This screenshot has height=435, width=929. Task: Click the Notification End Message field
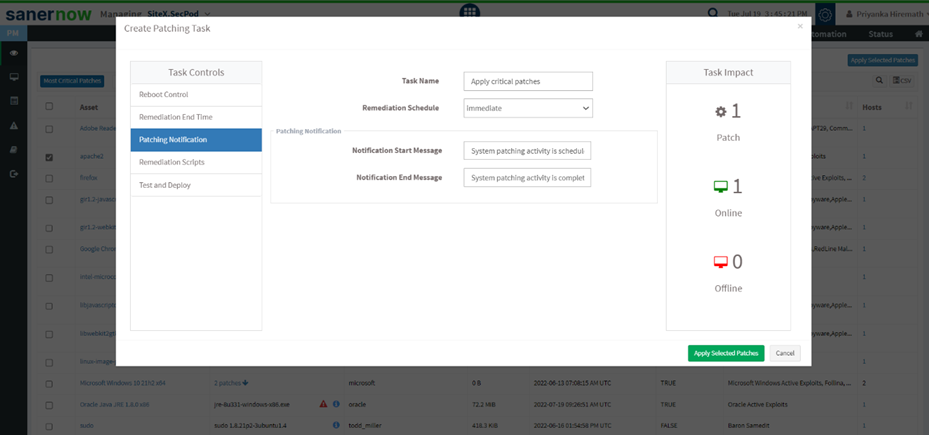pos(527,178)
